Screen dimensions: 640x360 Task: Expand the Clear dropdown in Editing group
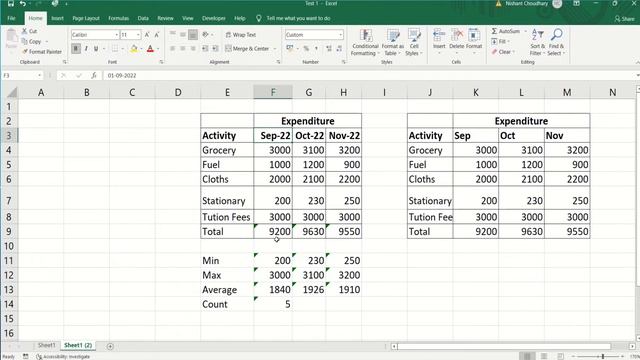(x=513, y=52)
